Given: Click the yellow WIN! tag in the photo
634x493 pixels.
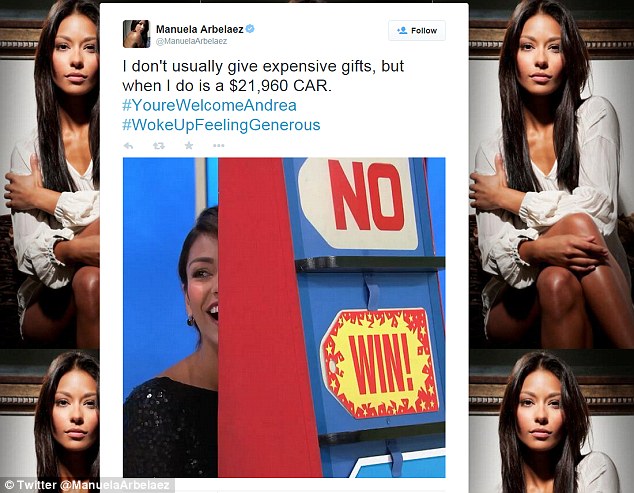Looking at the screenshot, I should click(380, 363).
